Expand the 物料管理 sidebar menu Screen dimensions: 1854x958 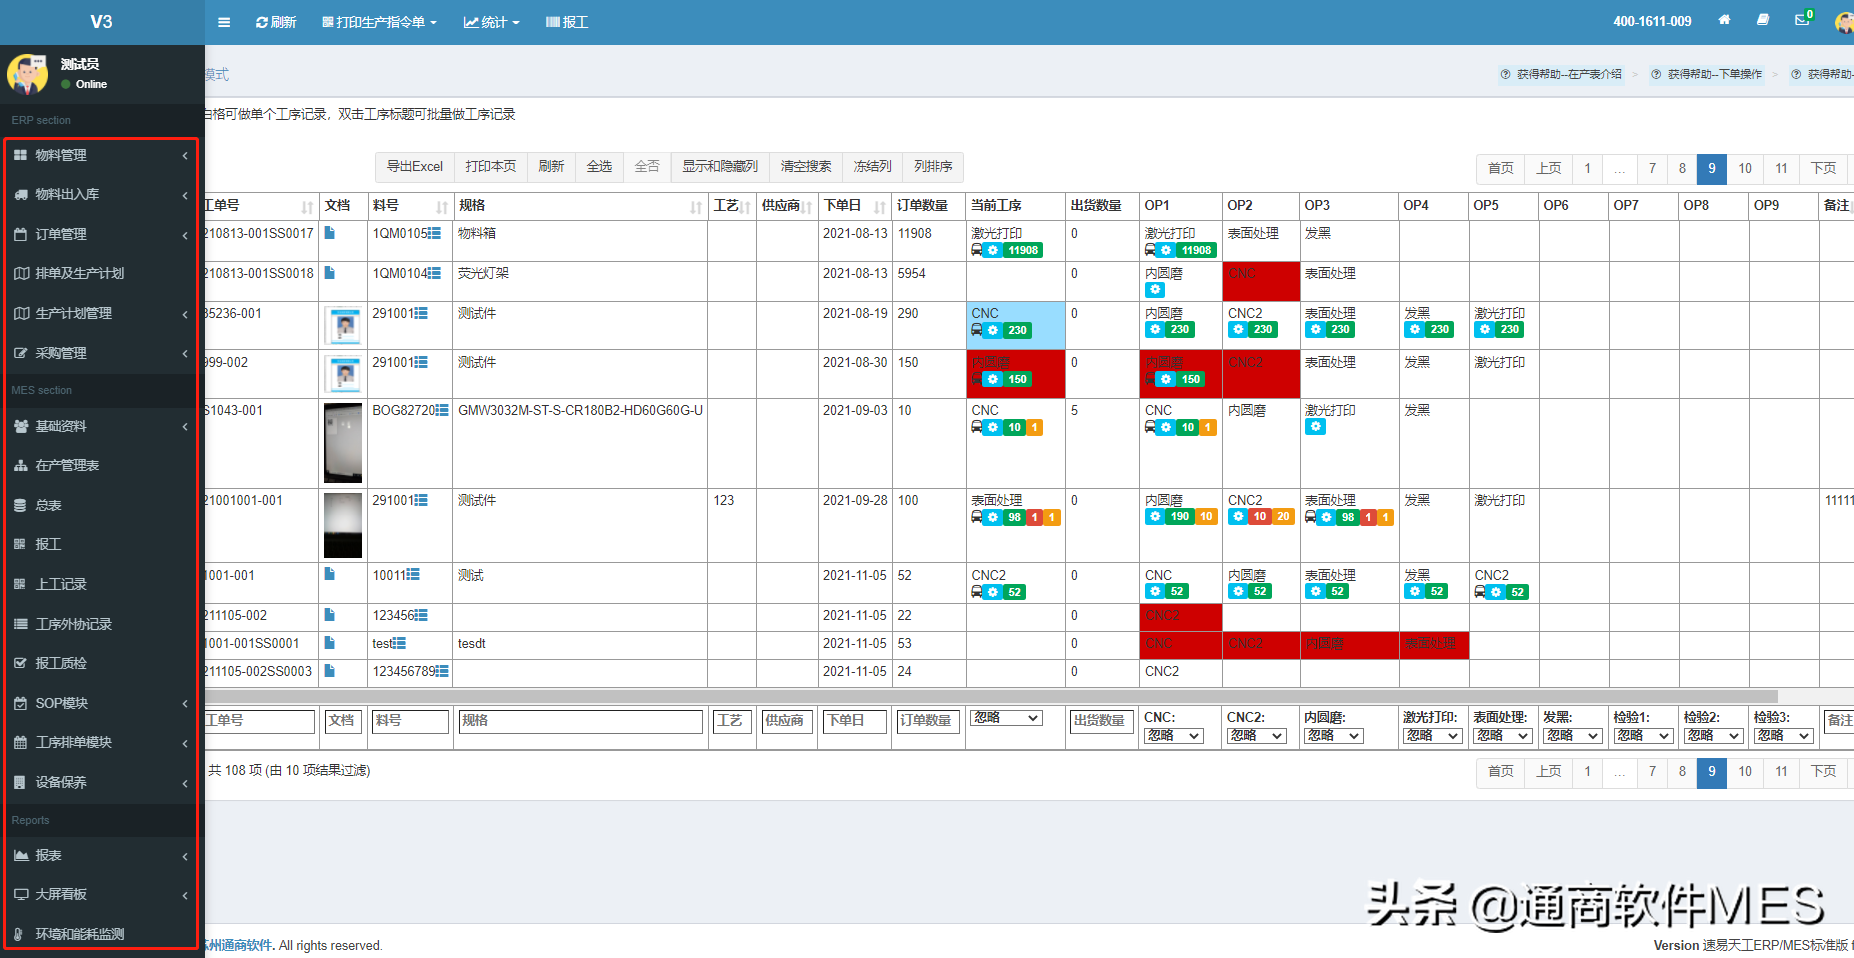[100, 155]
